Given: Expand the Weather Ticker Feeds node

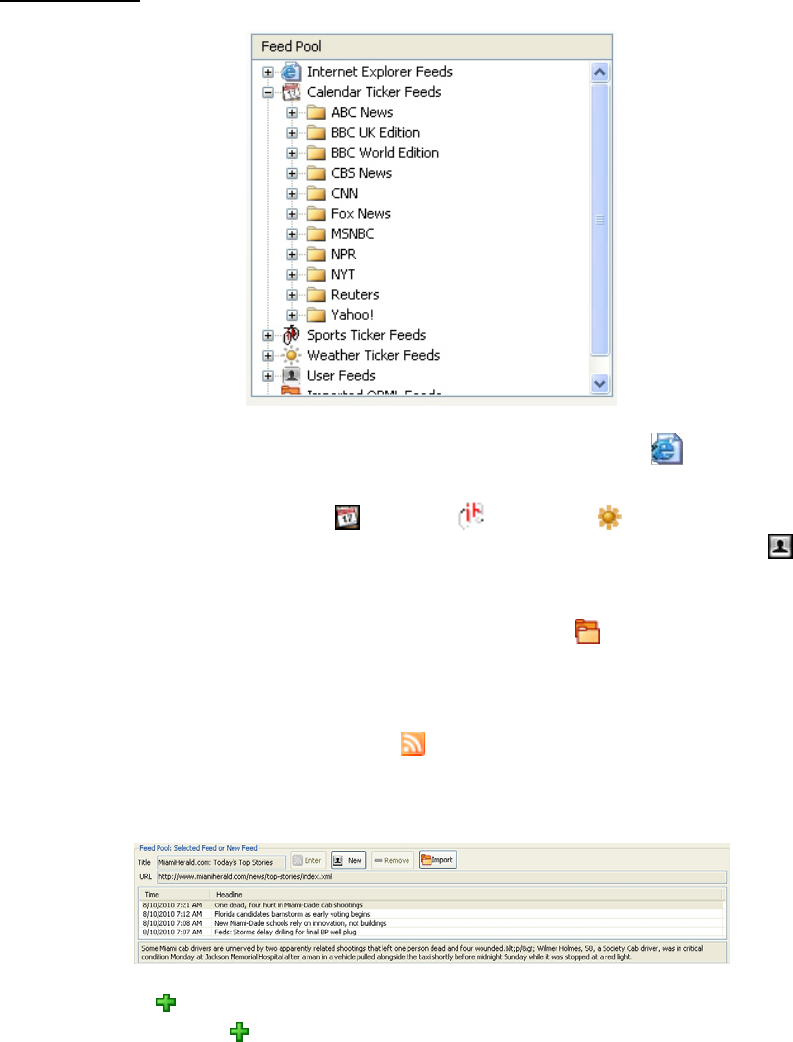Looking at the screenshot, I should pos(268,356).
